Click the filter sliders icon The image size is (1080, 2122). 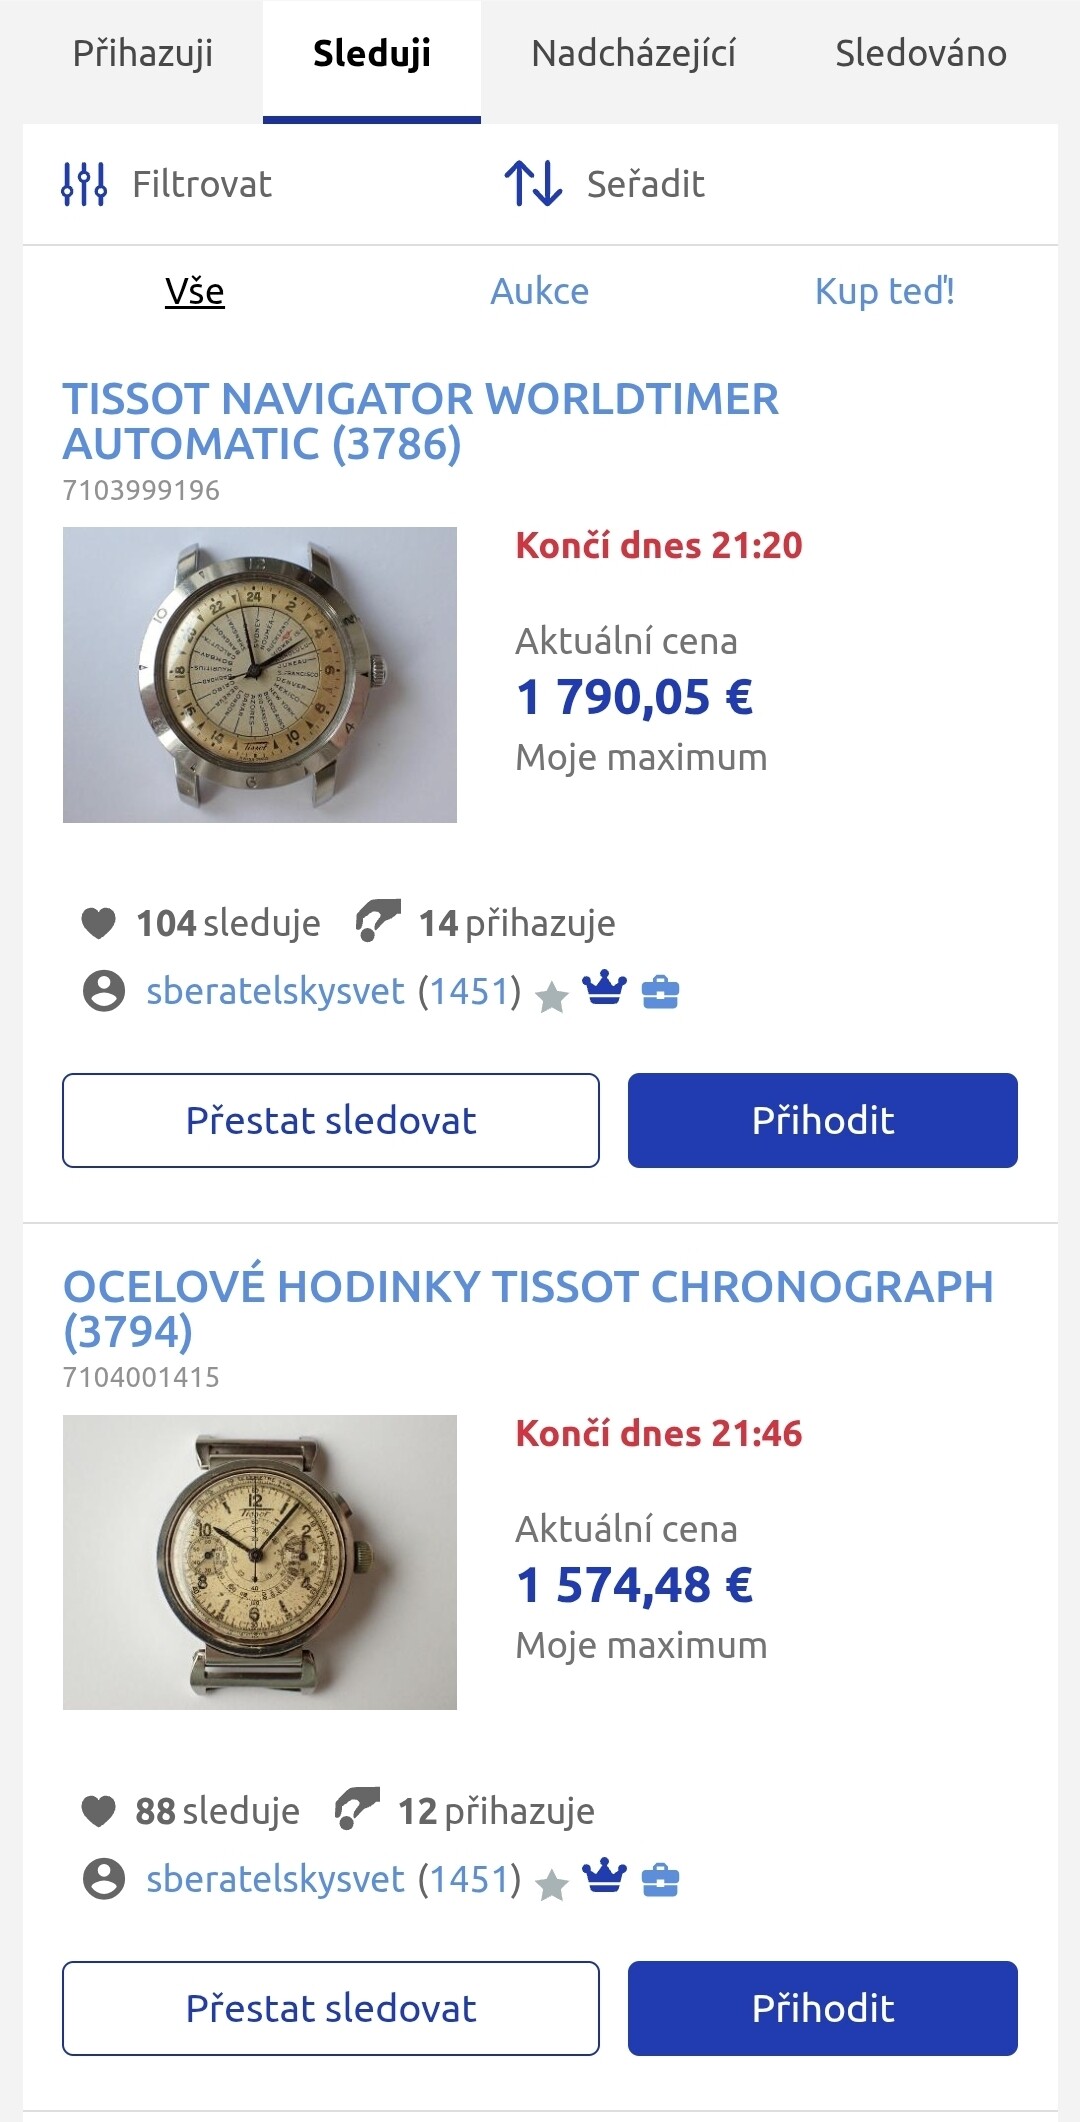point(84,184)
